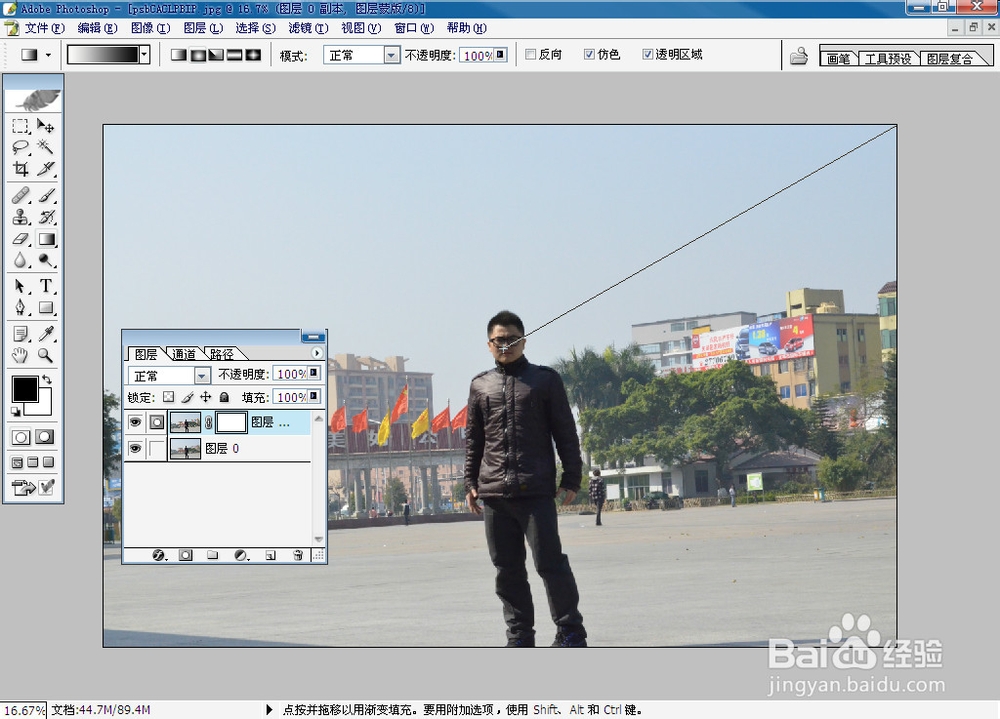Open the layer blend mode dropdown

tap(202, 375)
